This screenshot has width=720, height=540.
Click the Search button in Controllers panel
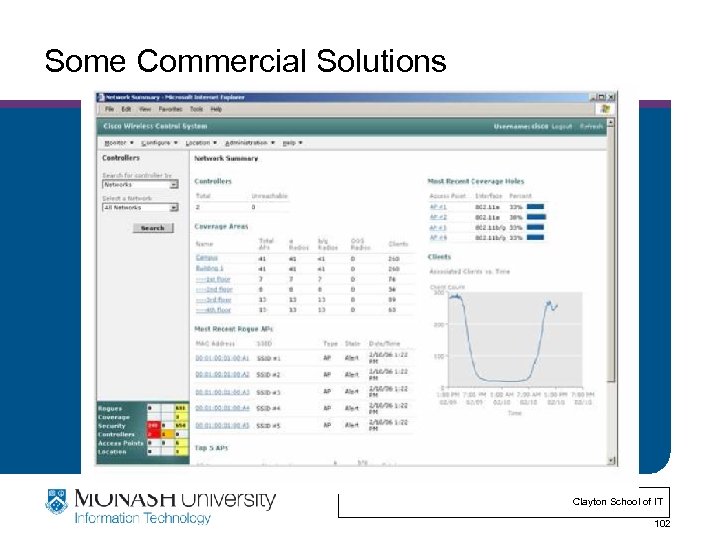[153, 228]
